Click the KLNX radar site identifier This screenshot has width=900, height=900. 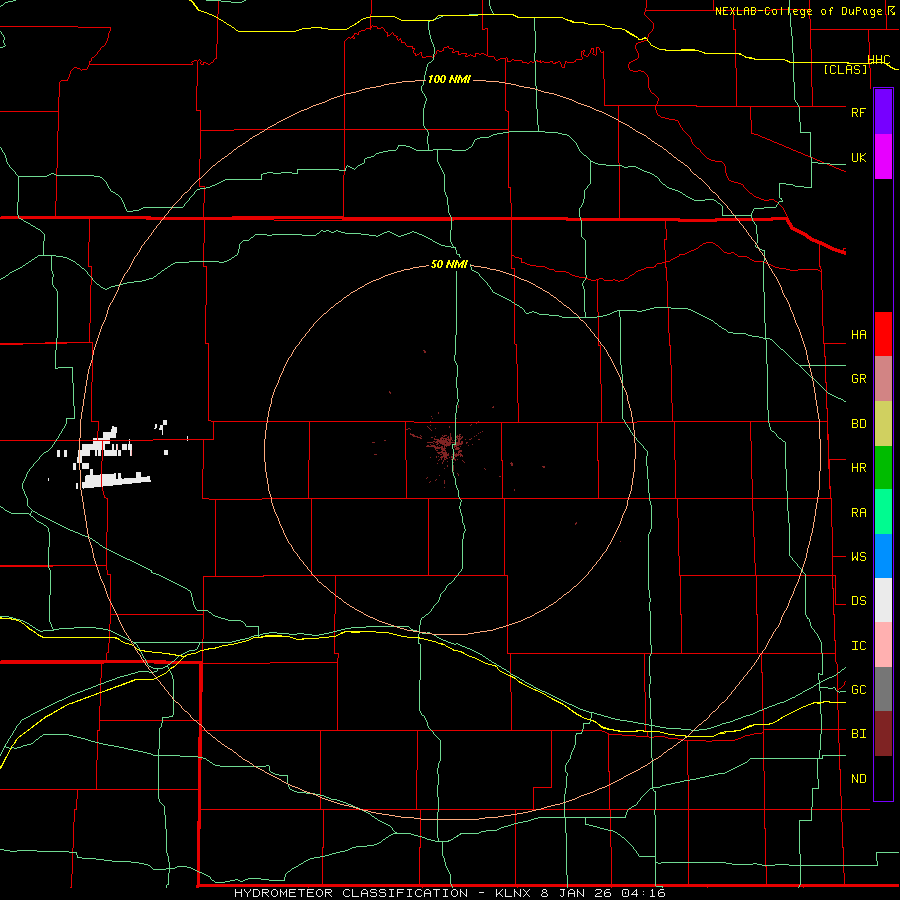coord(514,893)
